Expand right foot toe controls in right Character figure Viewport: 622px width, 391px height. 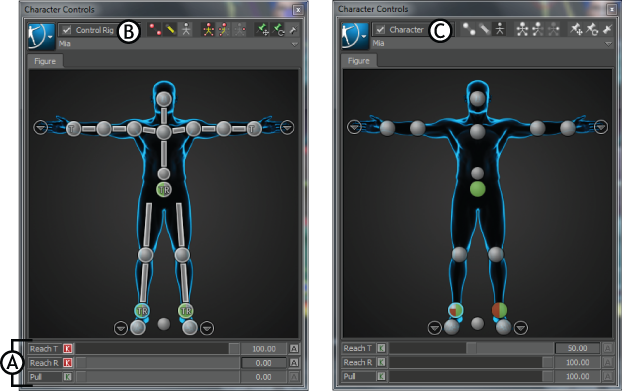(435, 328)
